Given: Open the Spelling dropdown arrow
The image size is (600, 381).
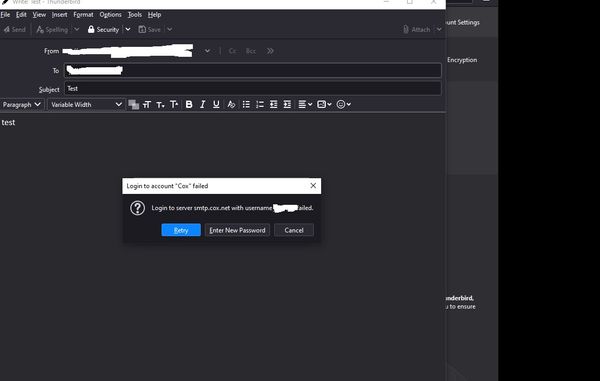Looking at the screenshot, I should (x=77, y=29).
